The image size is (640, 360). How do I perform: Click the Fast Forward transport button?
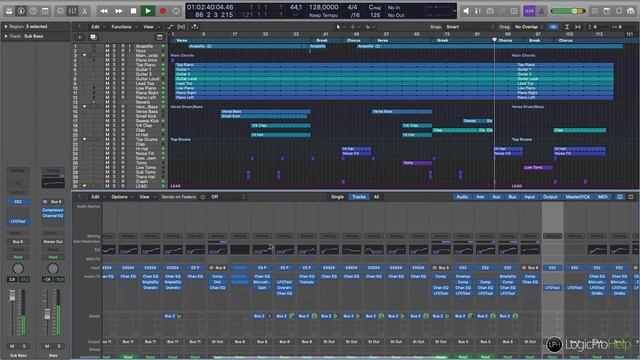(x=119, y=11)
